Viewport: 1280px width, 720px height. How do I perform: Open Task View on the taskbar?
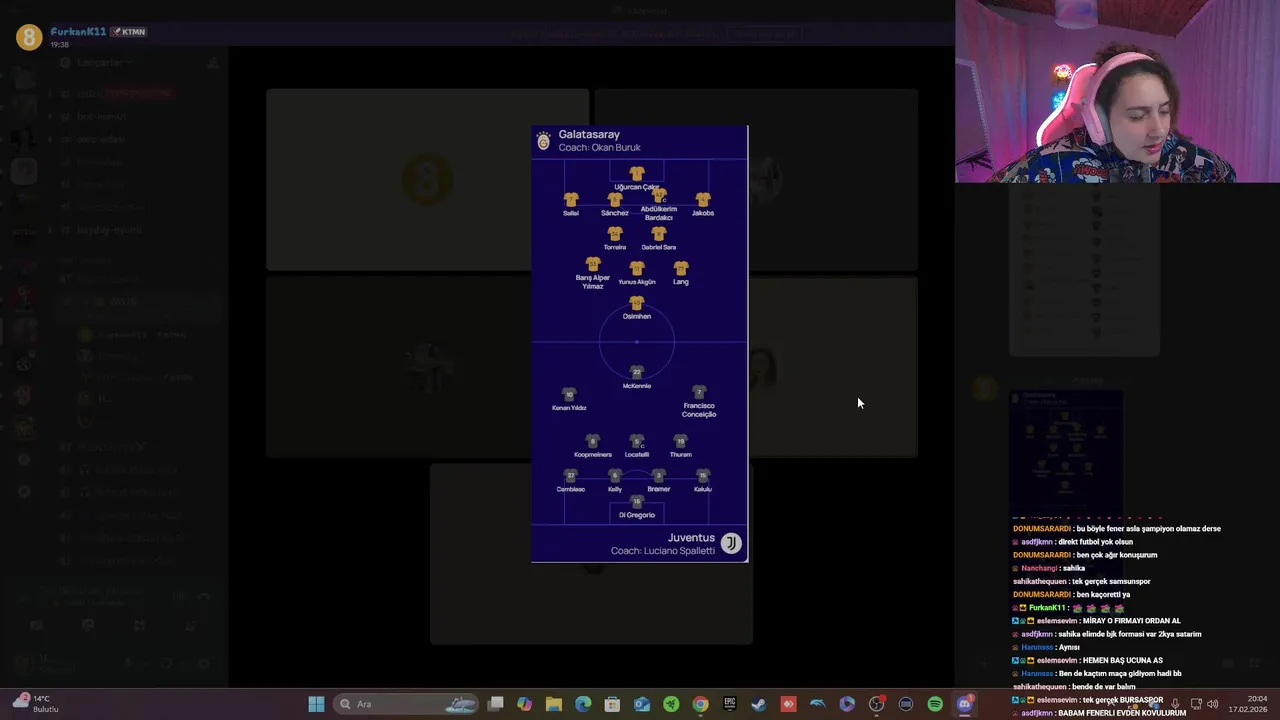point(495,704)
